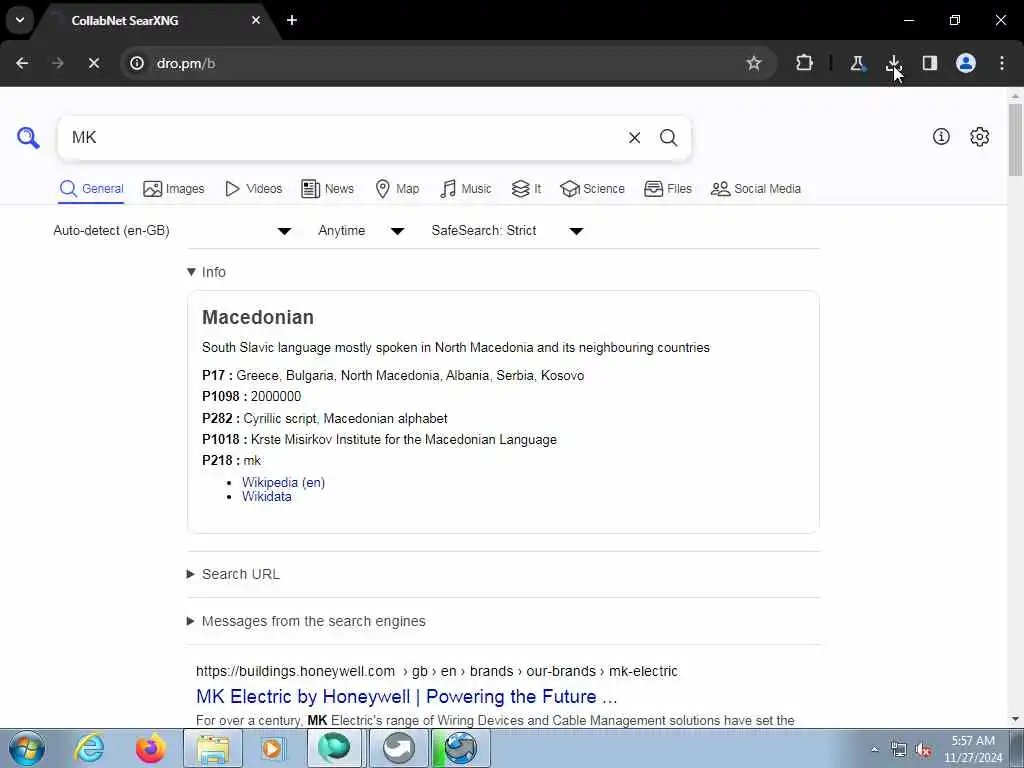The height and width of the screenshot is (768, 1024).
Task: Switch to the Science tab
Action: [592, 189]
